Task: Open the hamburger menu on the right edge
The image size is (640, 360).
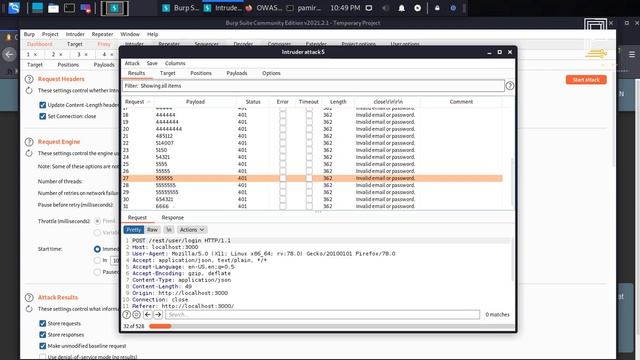Action: point(632,54)
